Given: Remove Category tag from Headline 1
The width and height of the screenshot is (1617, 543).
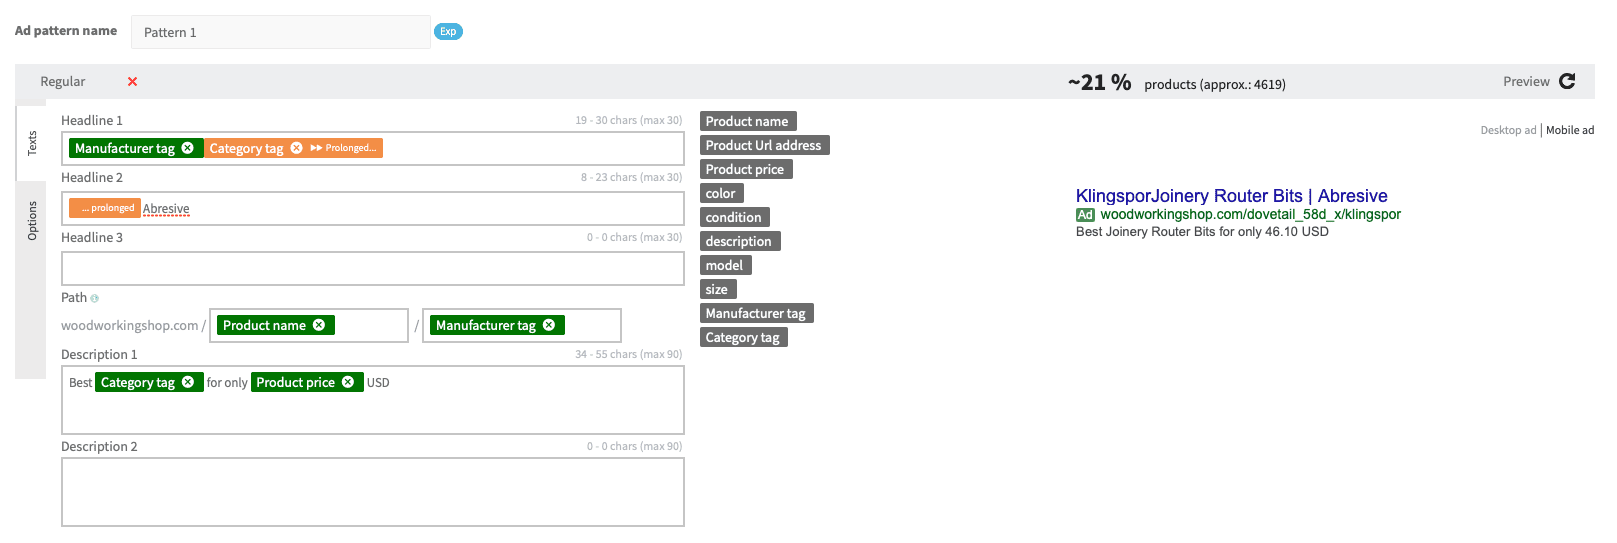Looking at the screenshot, I should point(297,148).
